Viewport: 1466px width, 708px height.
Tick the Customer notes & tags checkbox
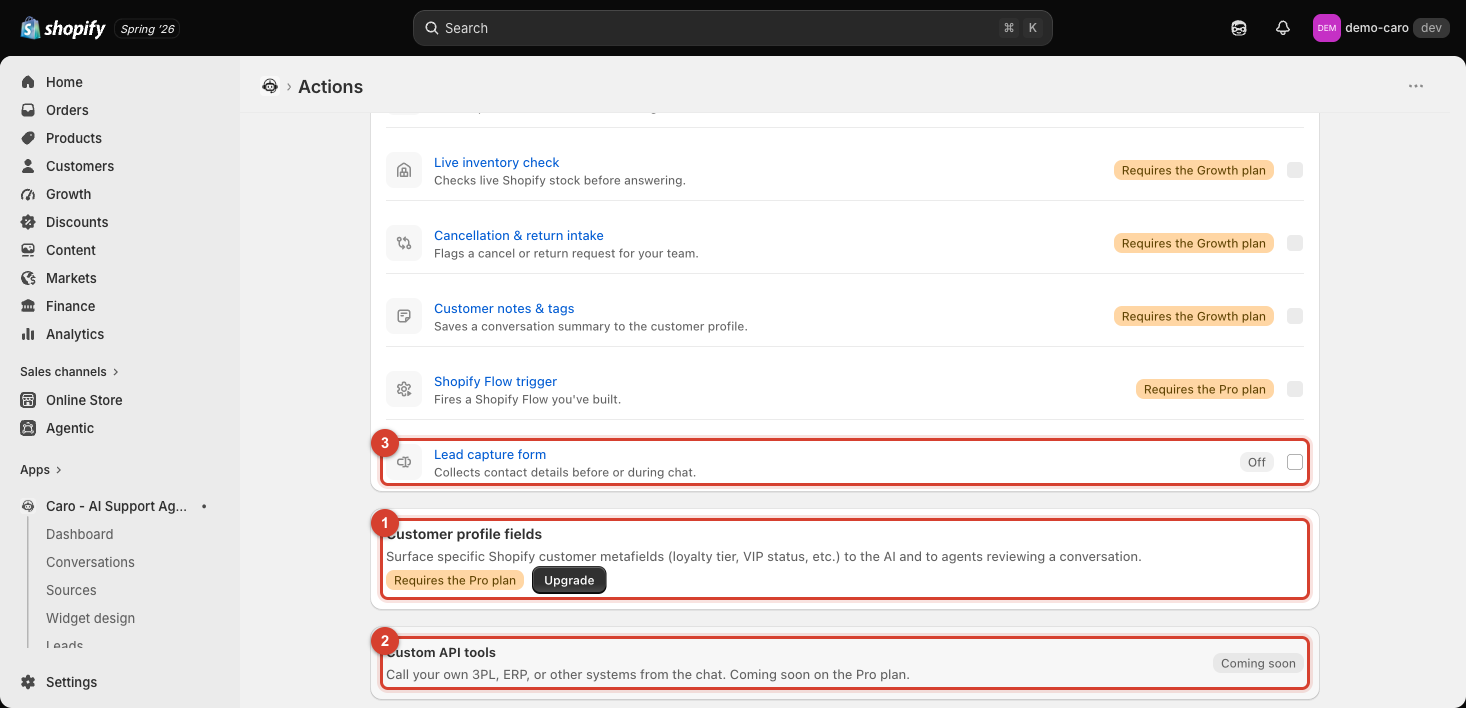1295,316
